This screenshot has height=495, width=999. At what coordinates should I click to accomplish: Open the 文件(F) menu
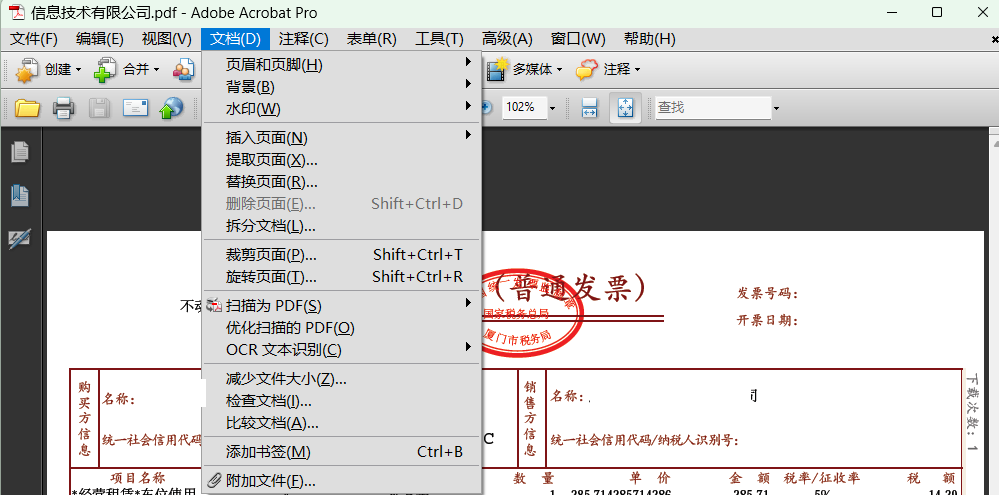pos(34,39)
